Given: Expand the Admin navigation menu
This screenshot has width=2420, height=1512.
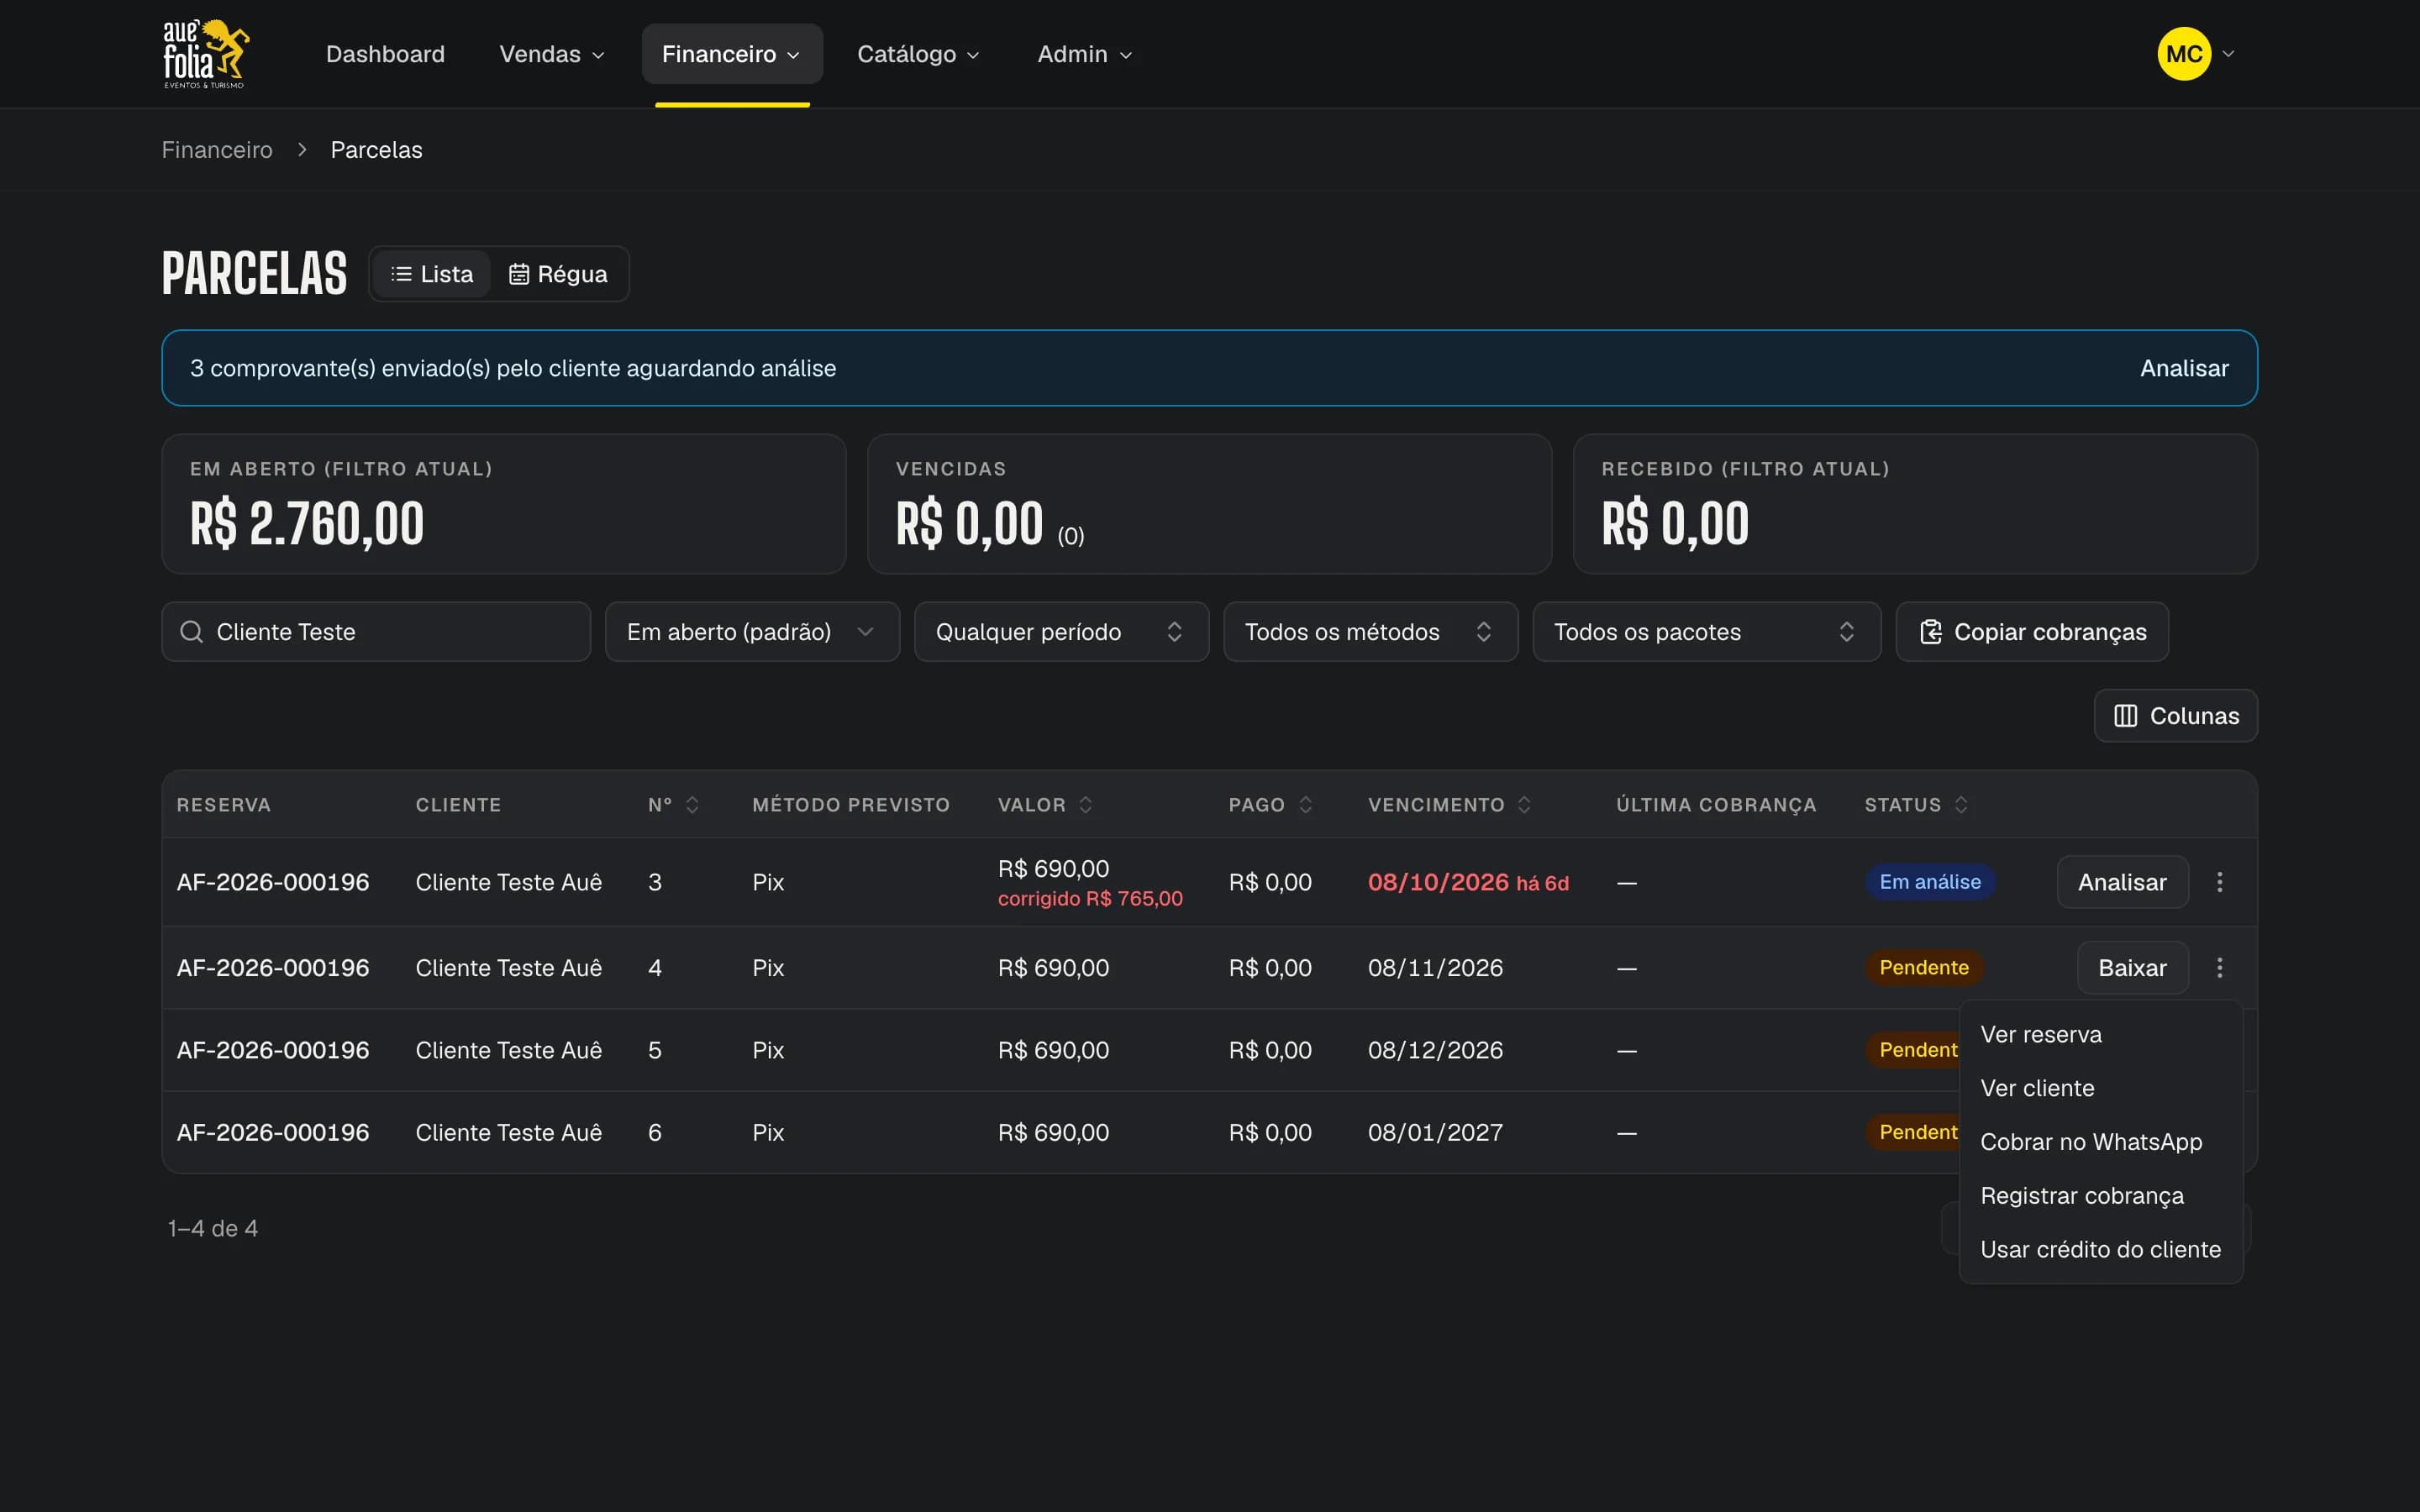Looking at the screenshot, I should [x=1084, y=54].
